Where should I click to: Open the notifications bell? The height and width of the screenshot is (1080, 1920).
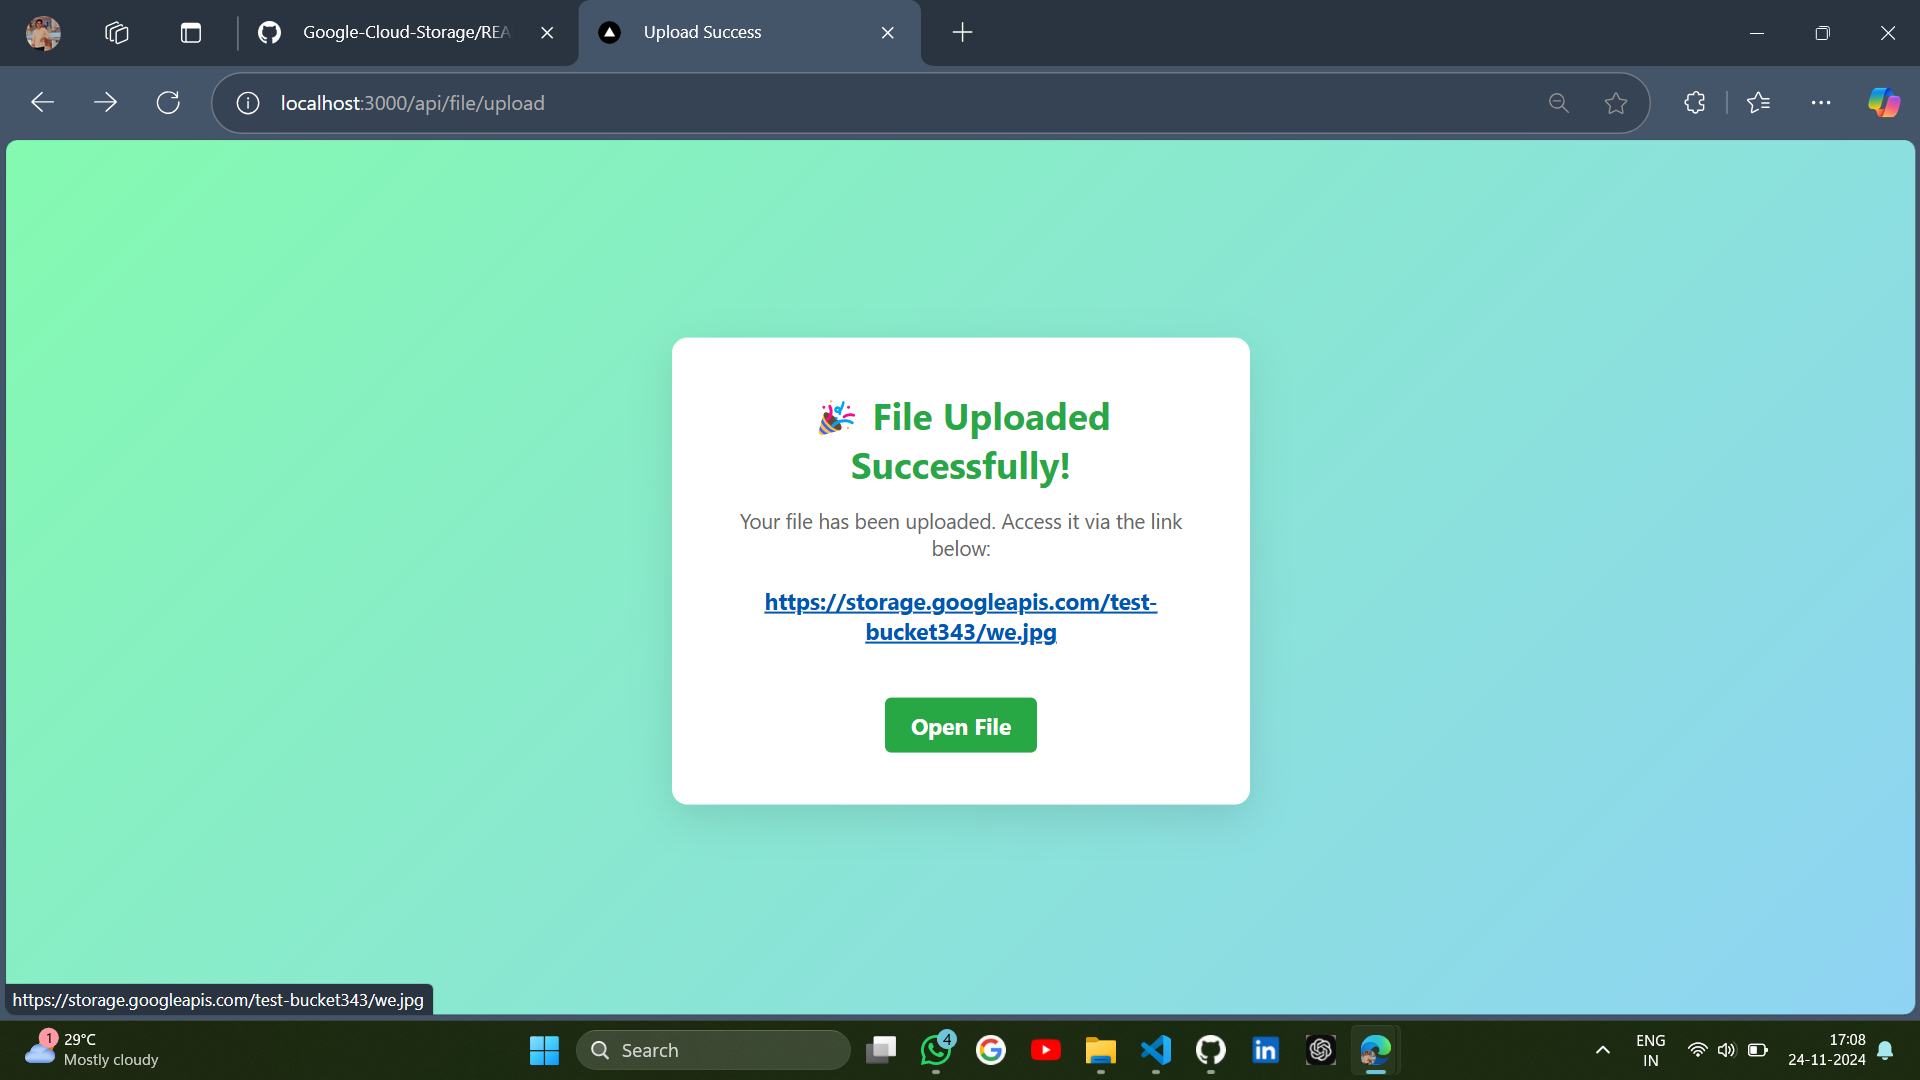[1886, 1050]
